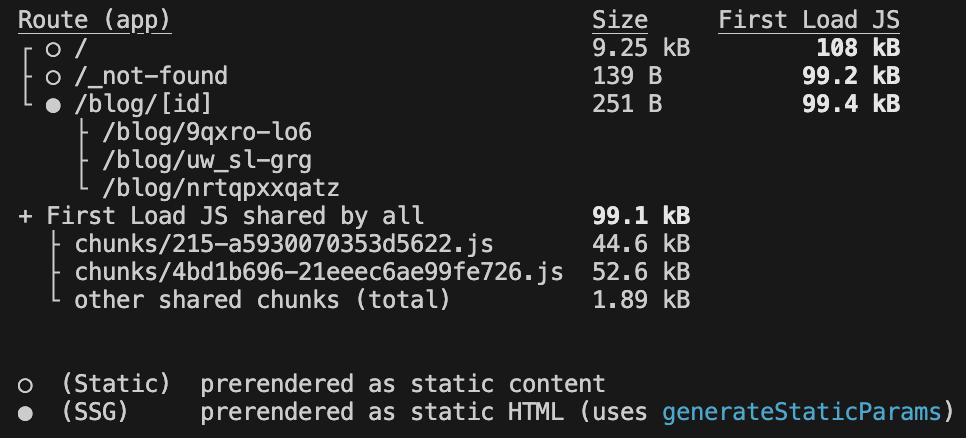The height and width of the screenshot is (438, 966).
Task: Click chunks/215-a5930070353d5622.js file name
Action: (284, 244)
